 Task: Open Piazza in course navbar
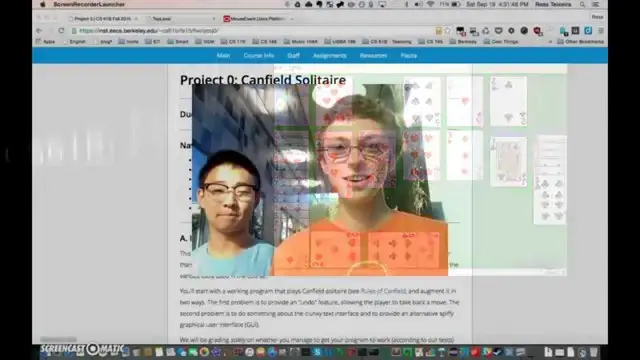(409, 56)
